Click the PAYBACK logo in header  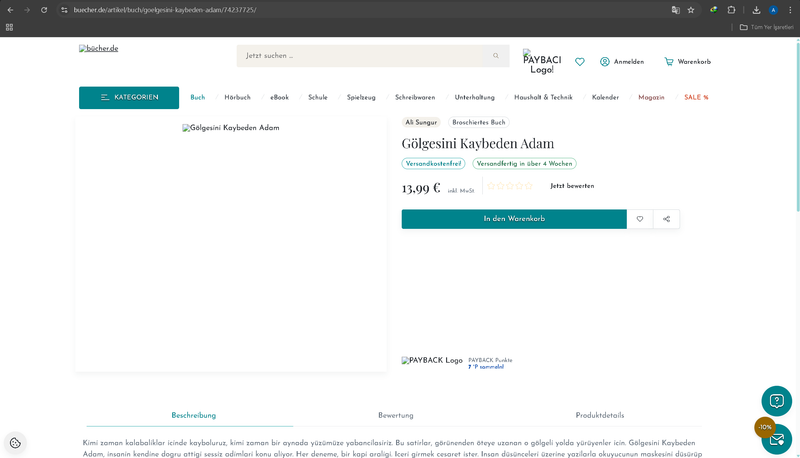pos(542,62)
